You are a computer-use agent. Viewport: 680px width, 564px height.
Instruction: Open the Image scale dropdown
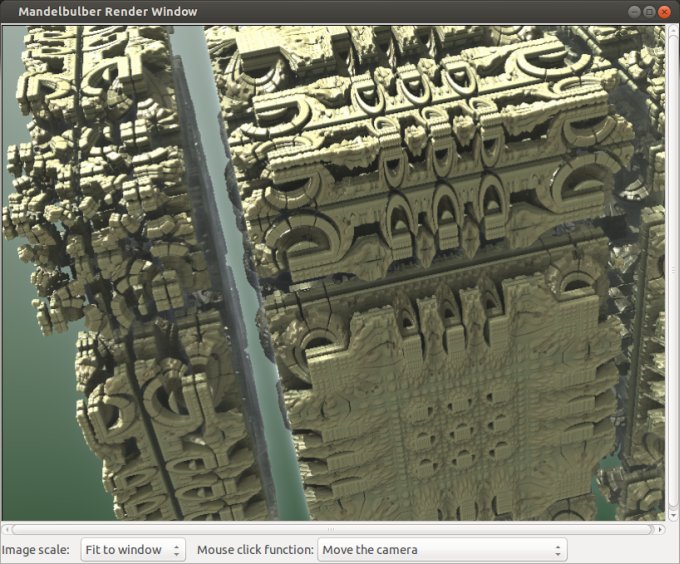pyautogui.click(x=133, y=549)
